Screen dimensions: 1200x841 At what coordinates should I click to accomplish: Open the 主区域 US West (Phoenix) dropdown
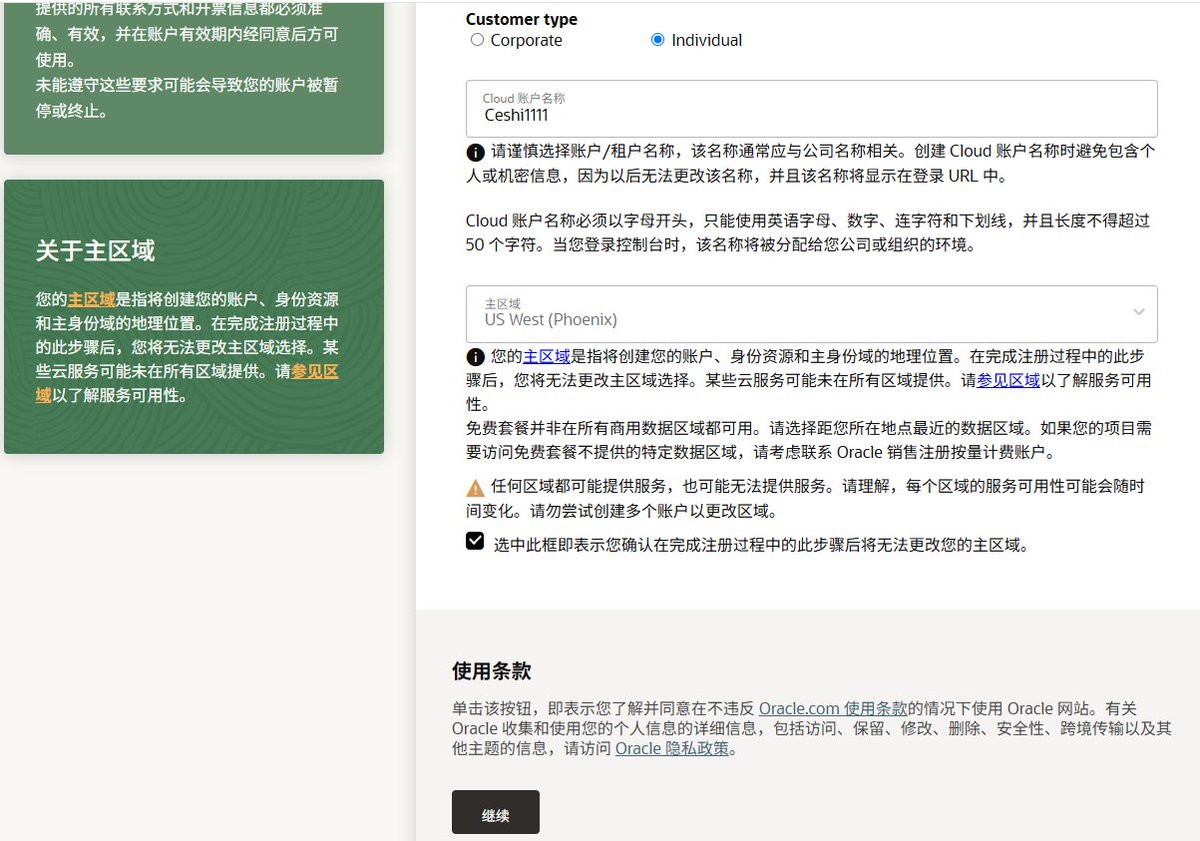click(811, 314)
